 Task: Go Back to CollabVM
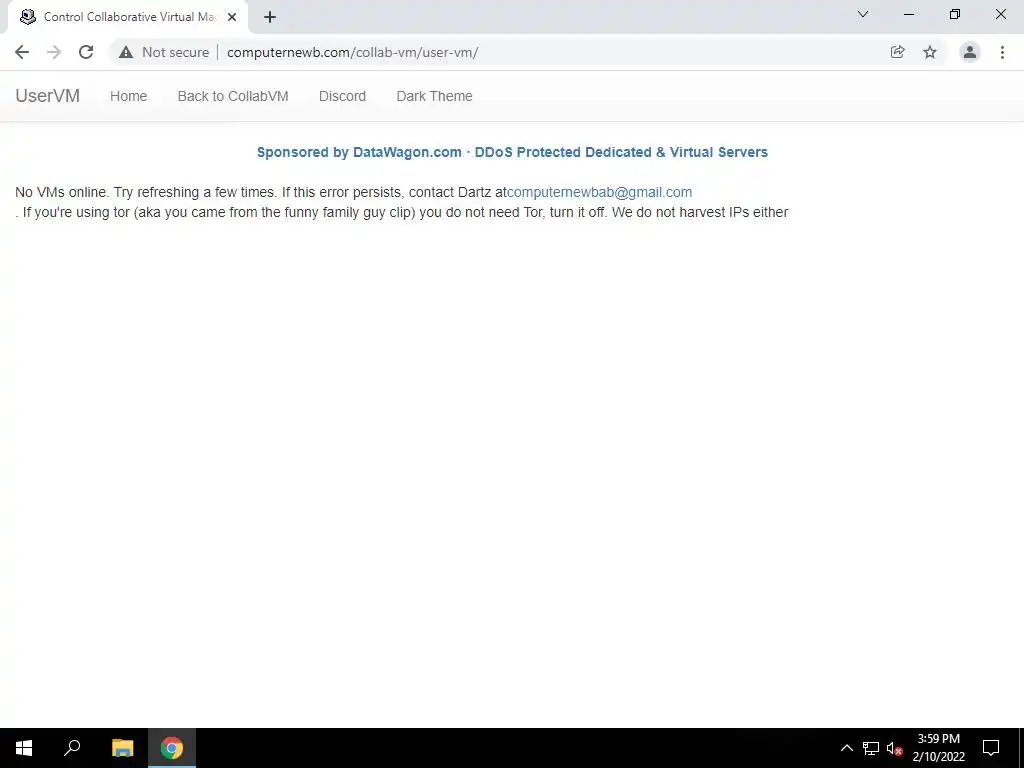click(x=233, y=96)
